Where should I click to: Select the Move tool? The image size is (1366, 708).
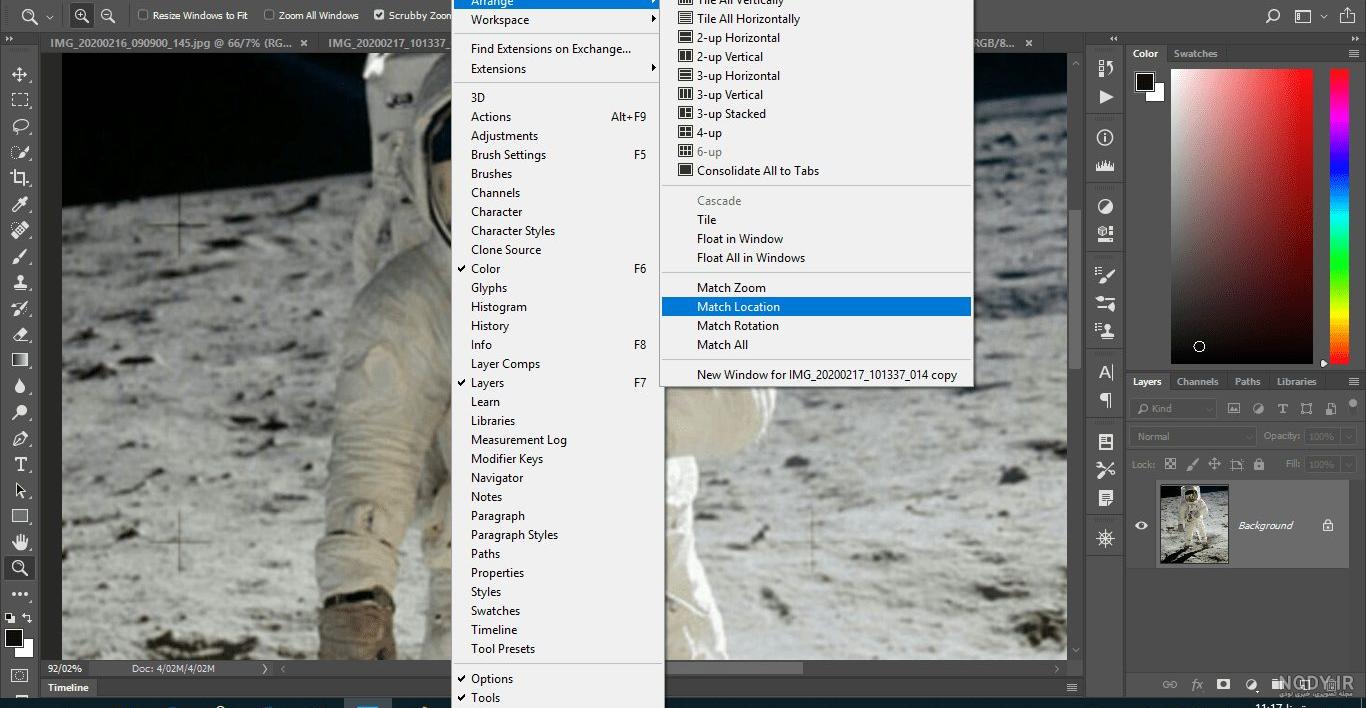pyautogui.click(x=20, y=74)
